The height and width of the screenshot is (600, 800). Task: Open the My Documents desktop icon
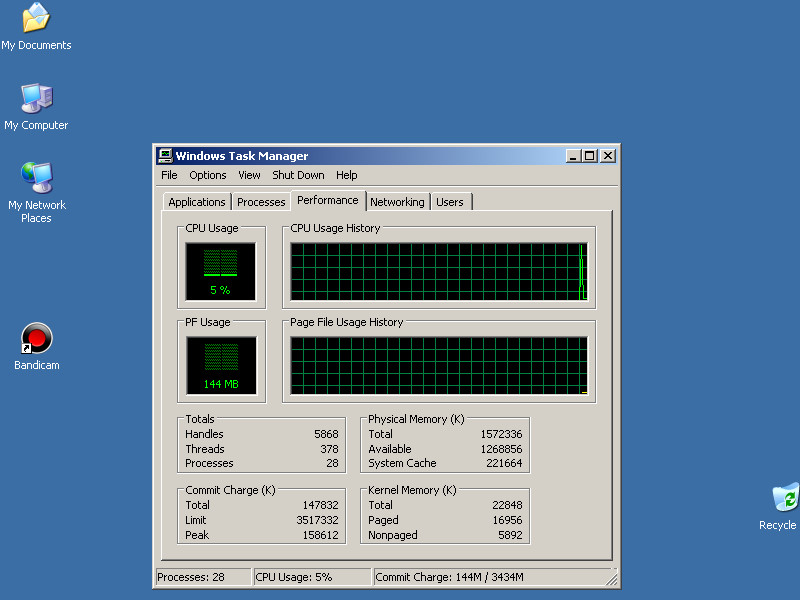coord(36,27)
